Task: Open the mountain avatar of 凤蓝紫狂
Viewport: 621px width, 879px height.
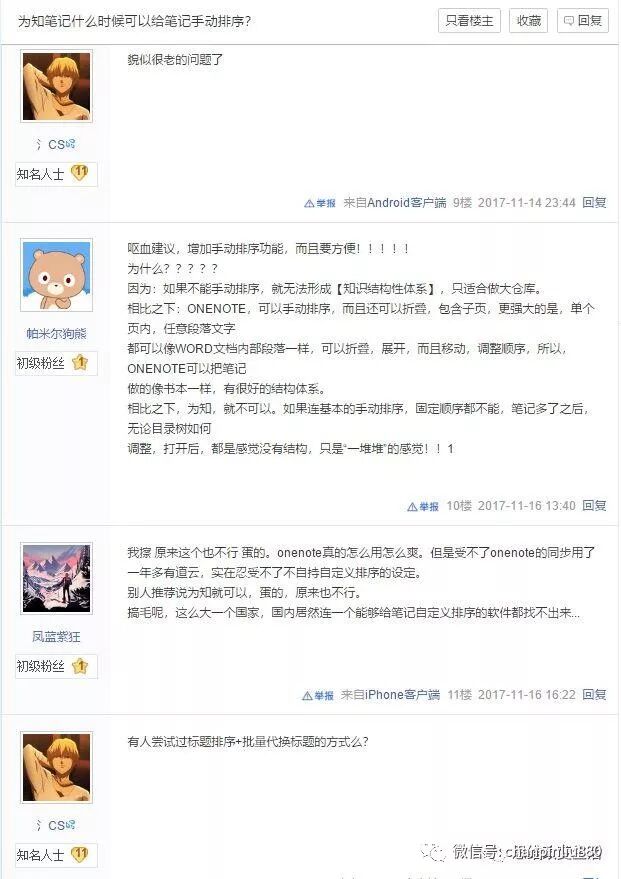Action: [56, 578]
